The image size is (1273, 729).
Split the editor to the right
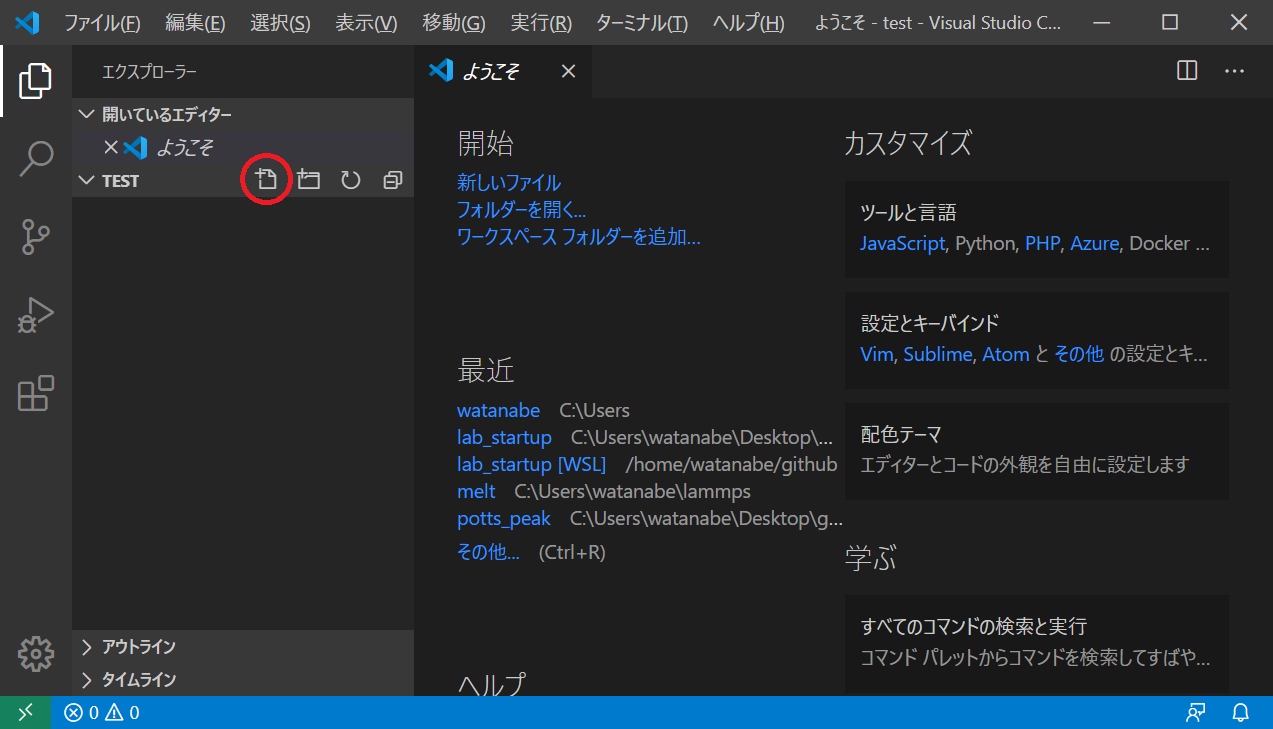point(1187,71)
